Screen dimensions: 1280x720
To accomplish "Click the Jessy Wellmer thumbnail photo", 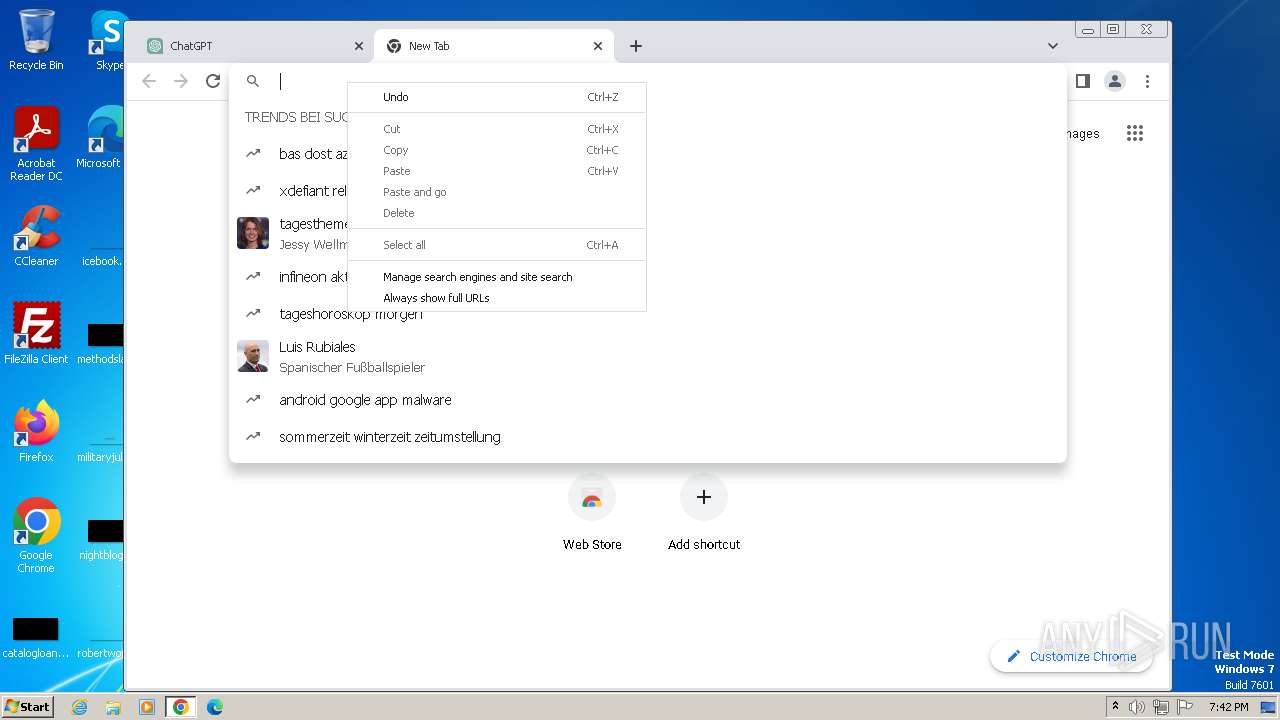I will click(253, 233).
